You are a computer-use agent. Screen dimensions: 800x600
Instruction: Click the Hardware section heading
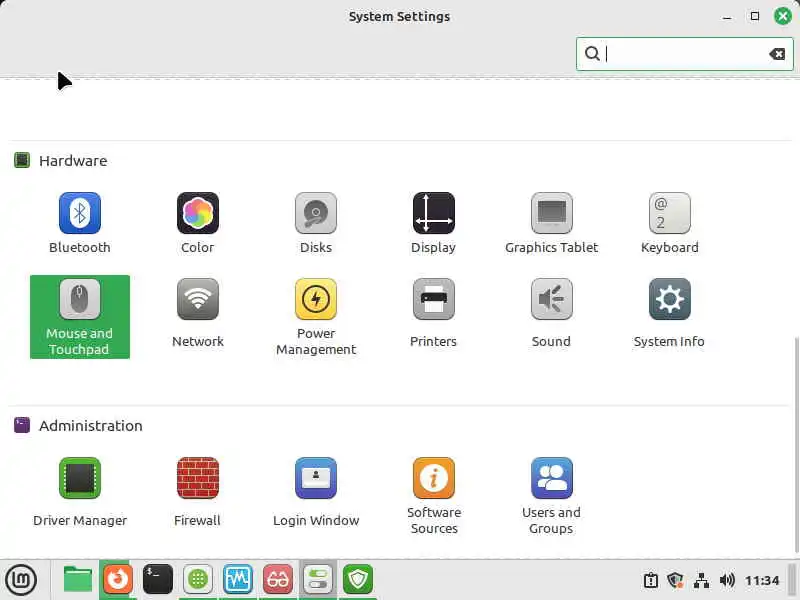pyautogui.click(x=73, y=161)
